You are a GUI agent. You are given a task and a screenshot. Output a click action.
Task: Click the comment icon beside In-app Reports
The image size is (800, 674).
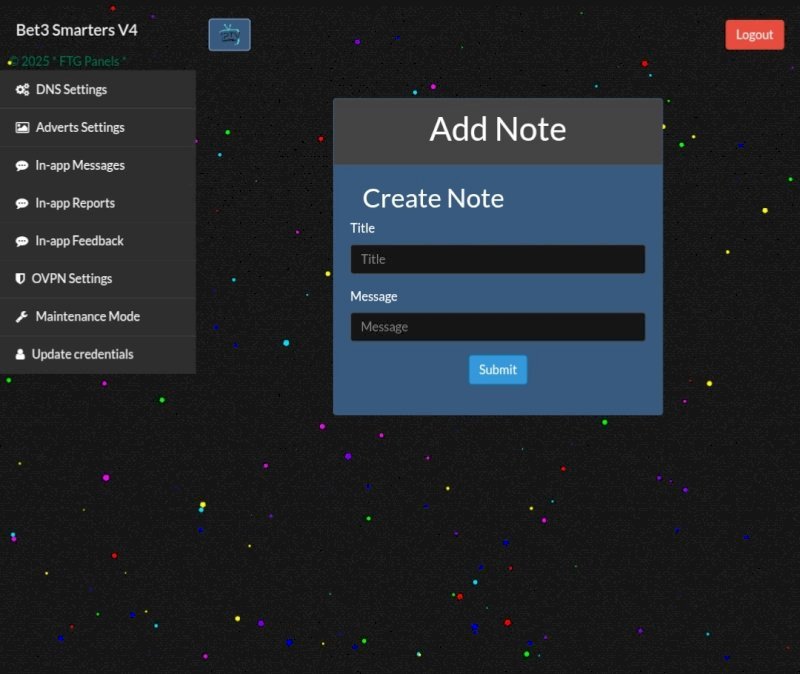coord(22,203)
